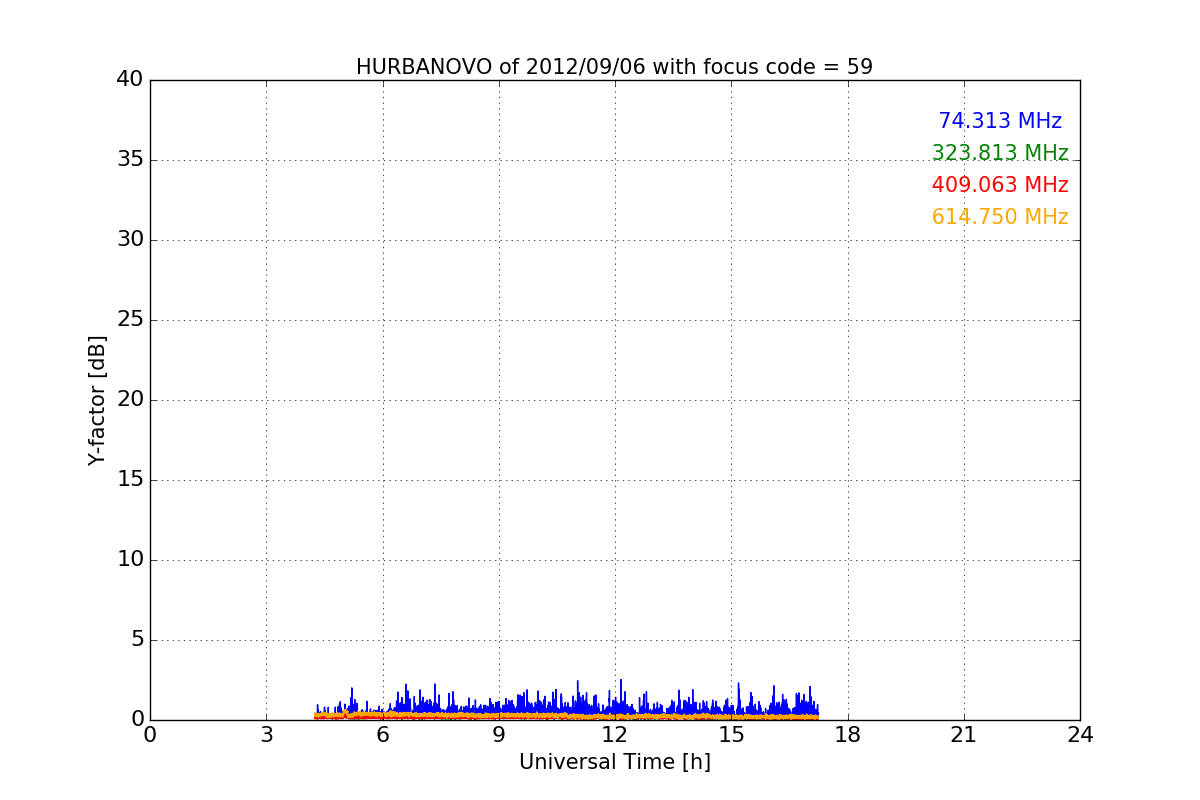Click y-axis tick label 35
Image resolution: width=1200 pixels, height=800 pixels.
pyautogui.click(x=130, y=160)
